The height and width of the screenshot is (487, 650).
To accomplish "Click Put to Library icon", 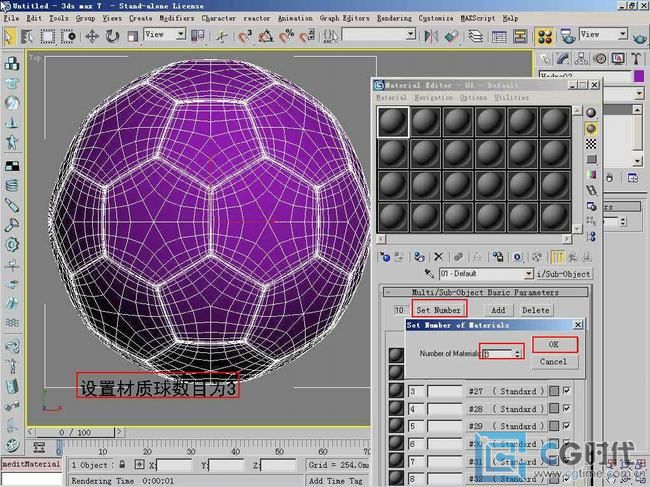I will (497, 257).
